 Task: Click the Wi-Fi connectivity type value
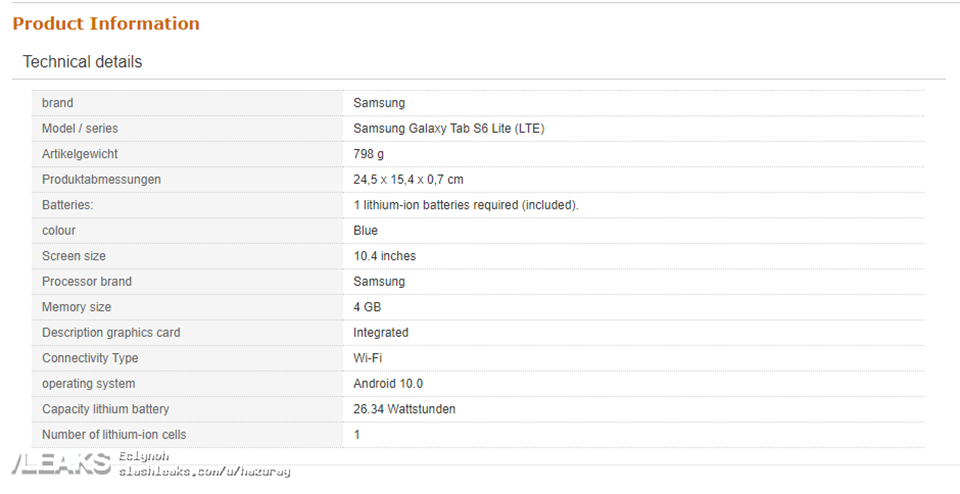(x=368, y=358)
